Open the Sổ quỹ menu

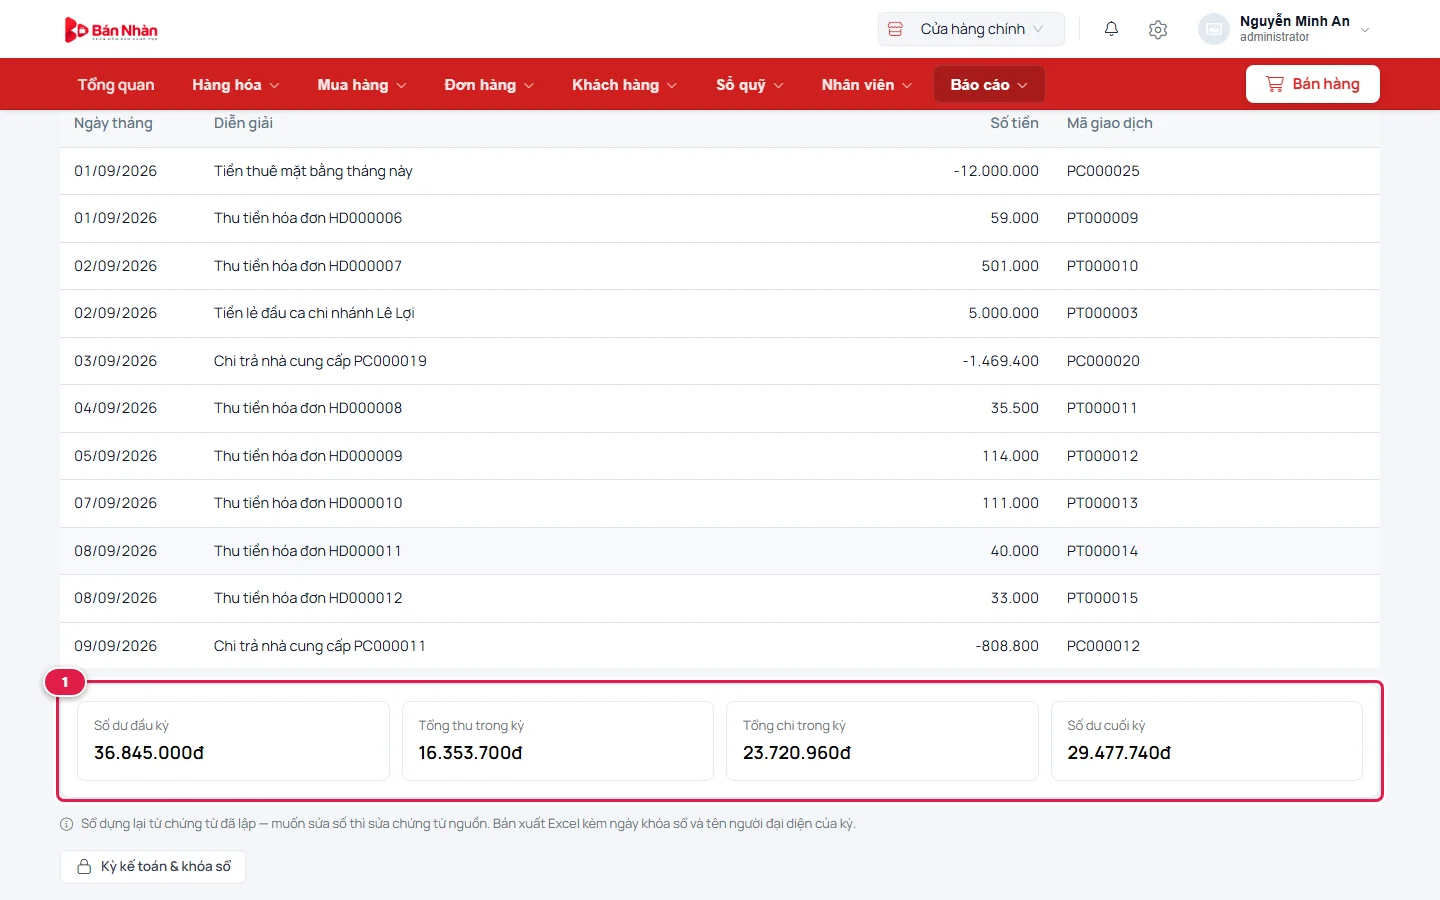(x=750, y=85)
